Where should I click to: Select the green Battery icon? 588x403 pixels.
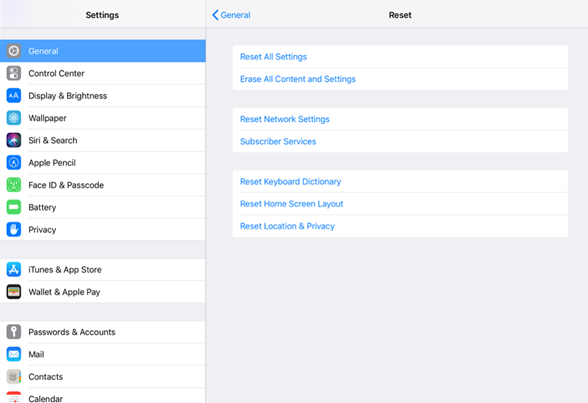click(x=14, y=207)
